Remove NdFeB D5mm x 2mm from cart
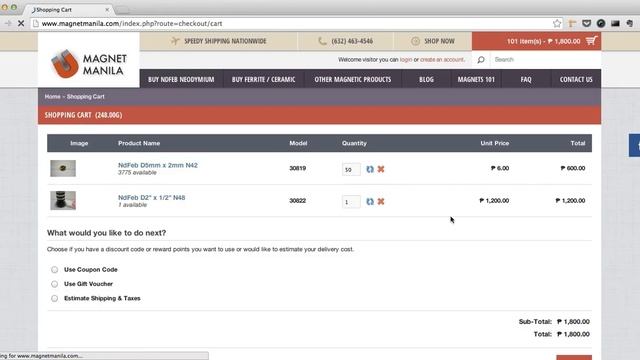 tap(381, 169)
